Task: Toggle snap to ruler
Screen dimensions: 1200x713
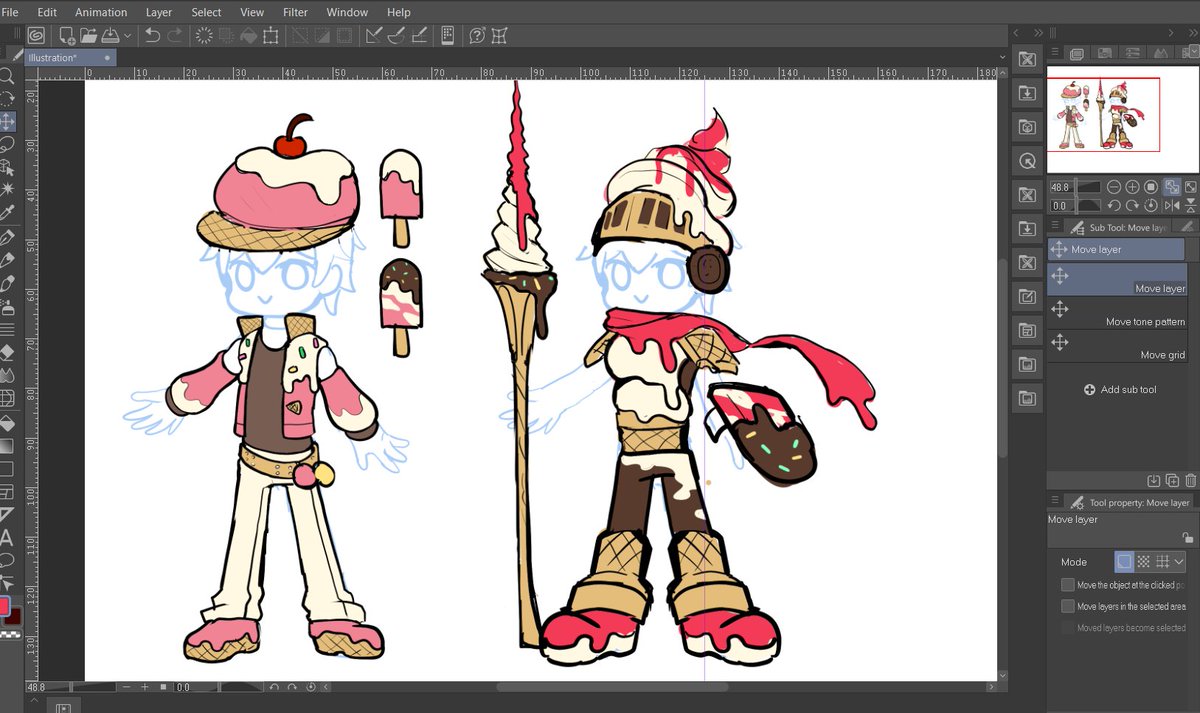Action: pos(376,35)
